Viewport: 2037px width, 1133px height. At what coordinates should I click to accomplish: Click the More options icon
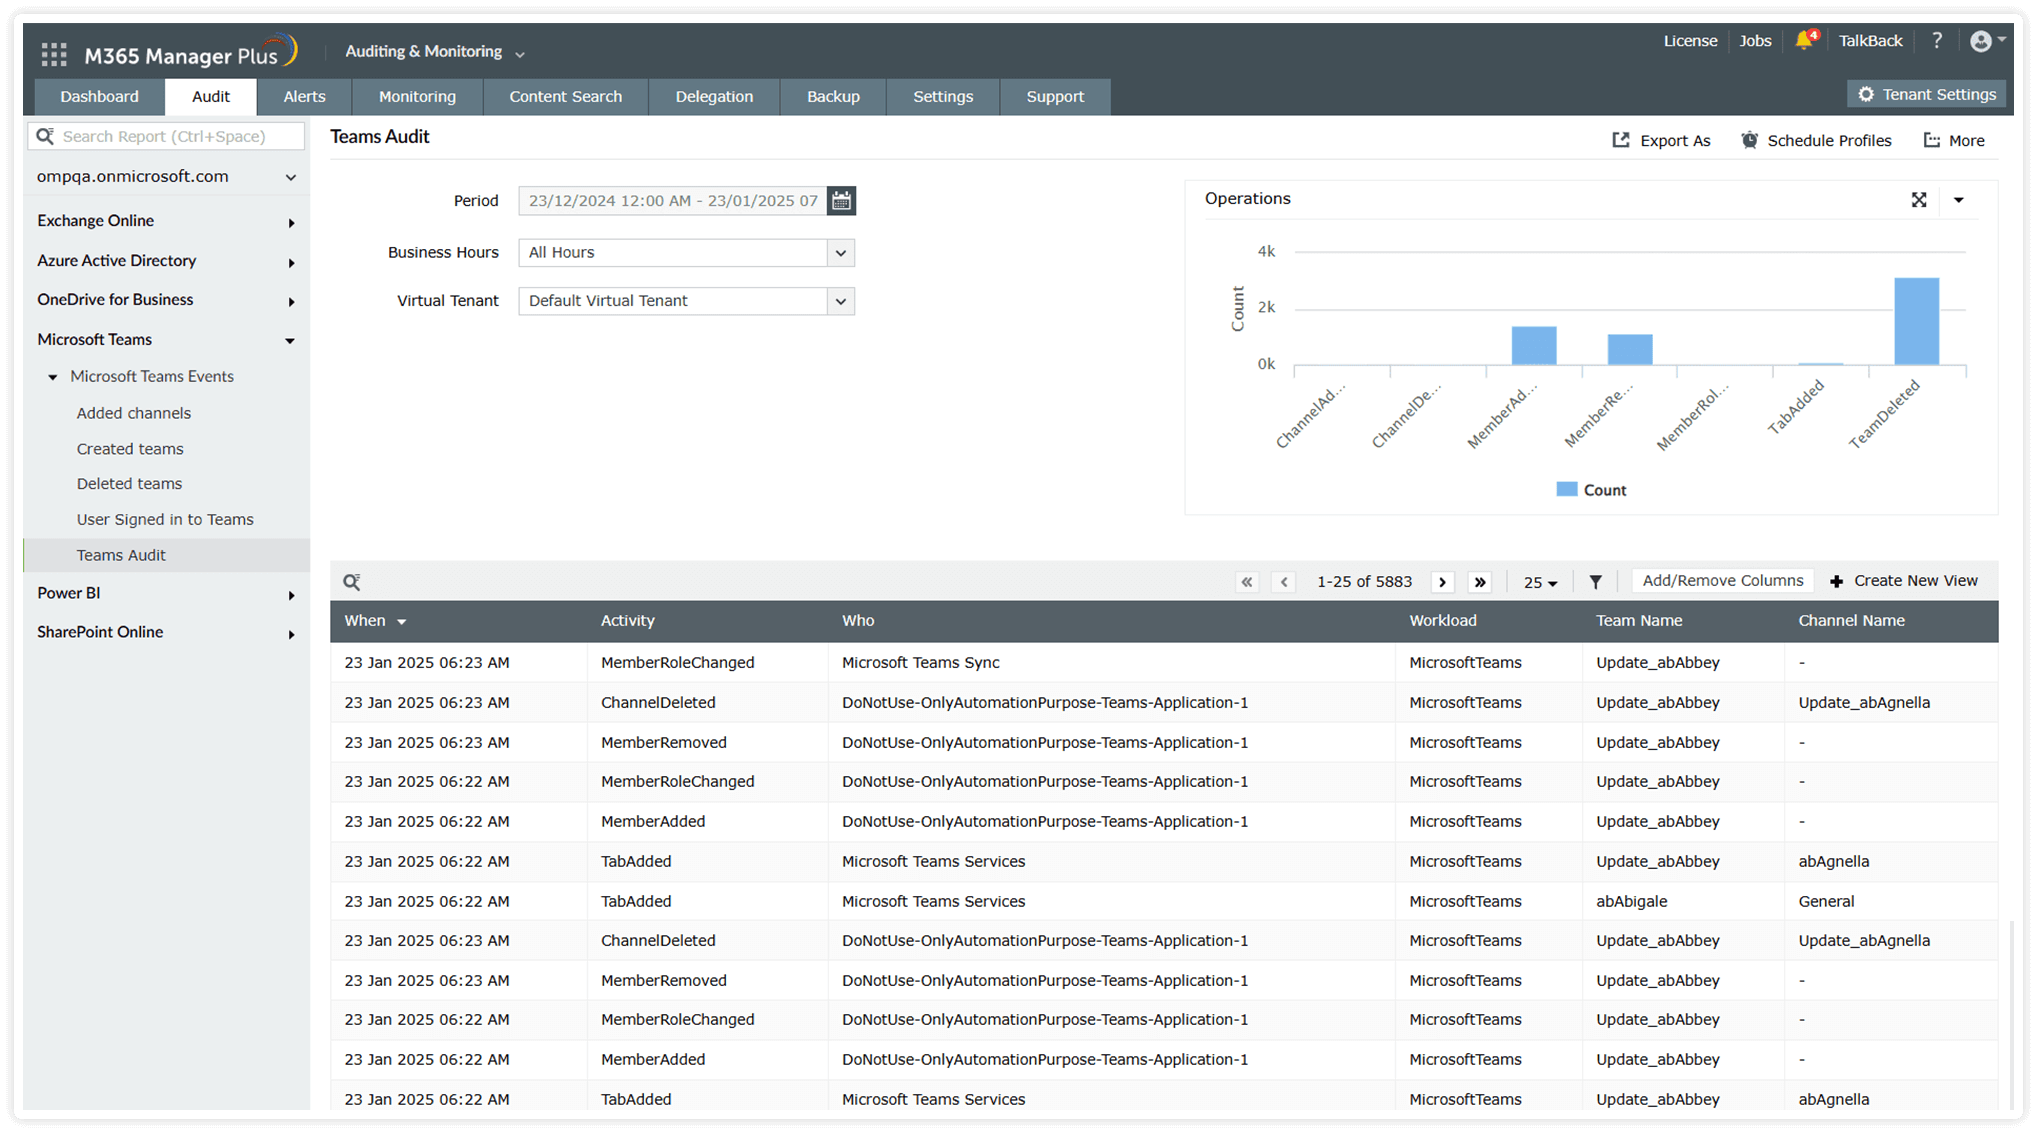[1932, 140]
